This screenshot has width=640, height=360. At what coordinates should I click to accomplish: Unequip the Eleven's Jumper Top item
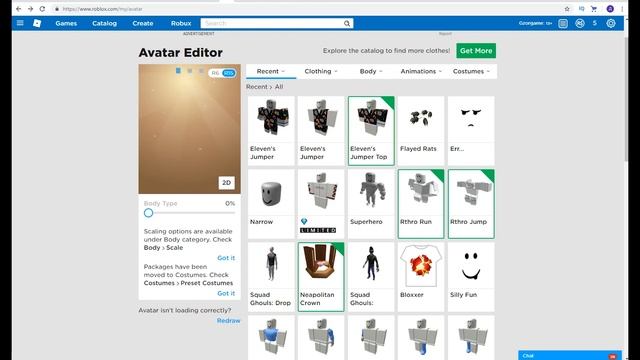tap(371, 131)
